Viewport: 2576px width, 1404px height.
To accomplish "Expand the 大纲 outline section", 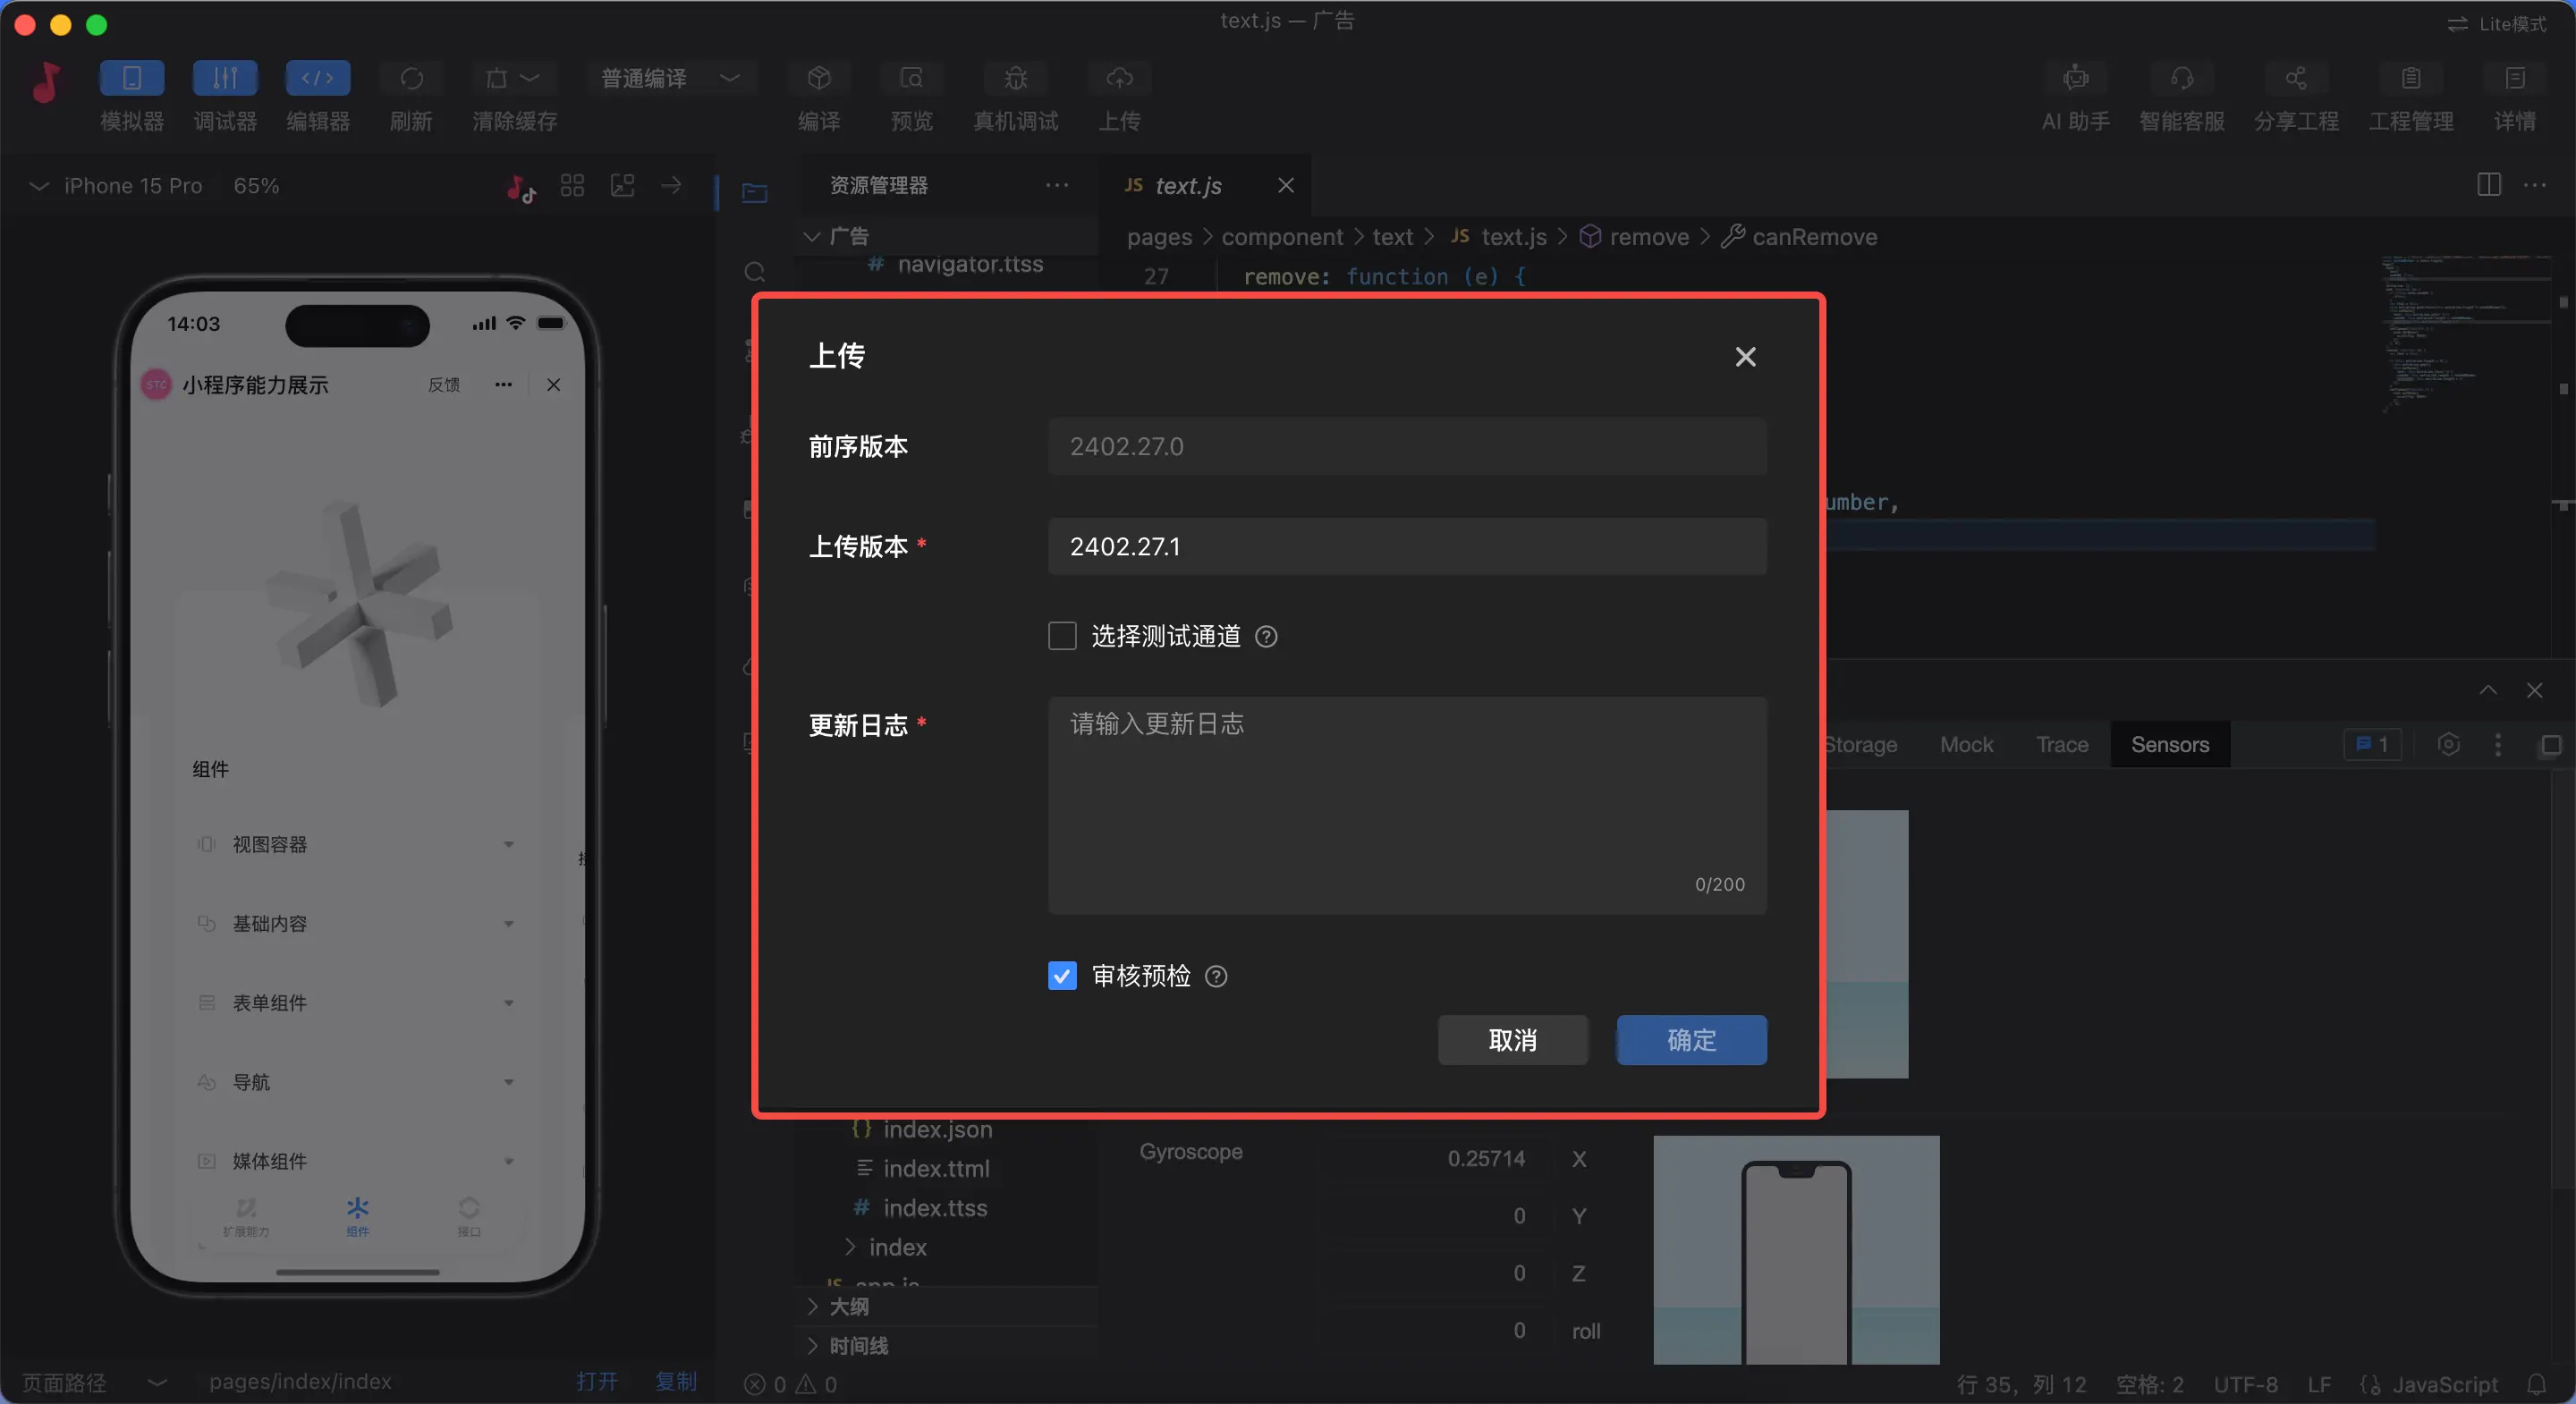I will pos(848,1306).
